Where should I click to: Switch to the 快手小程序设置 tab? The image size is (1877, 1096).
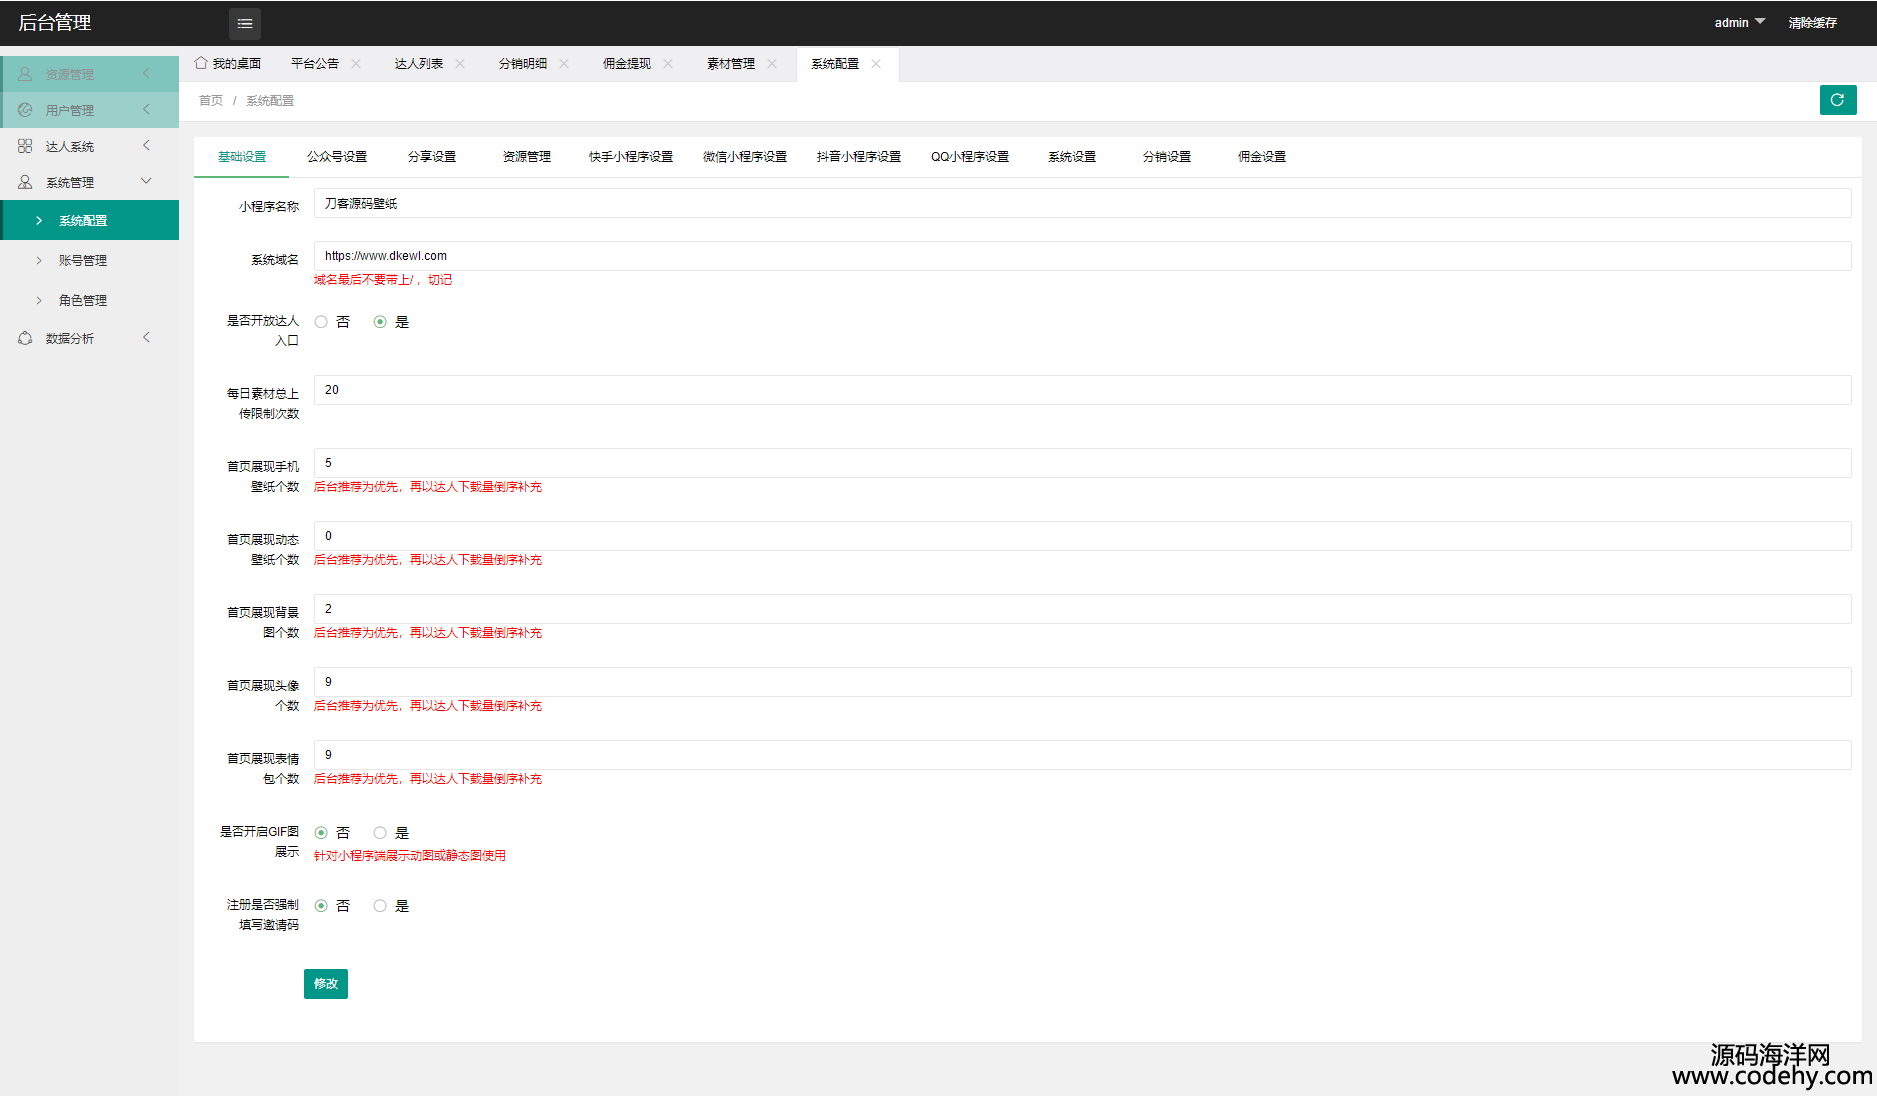[x=631, y=157]
